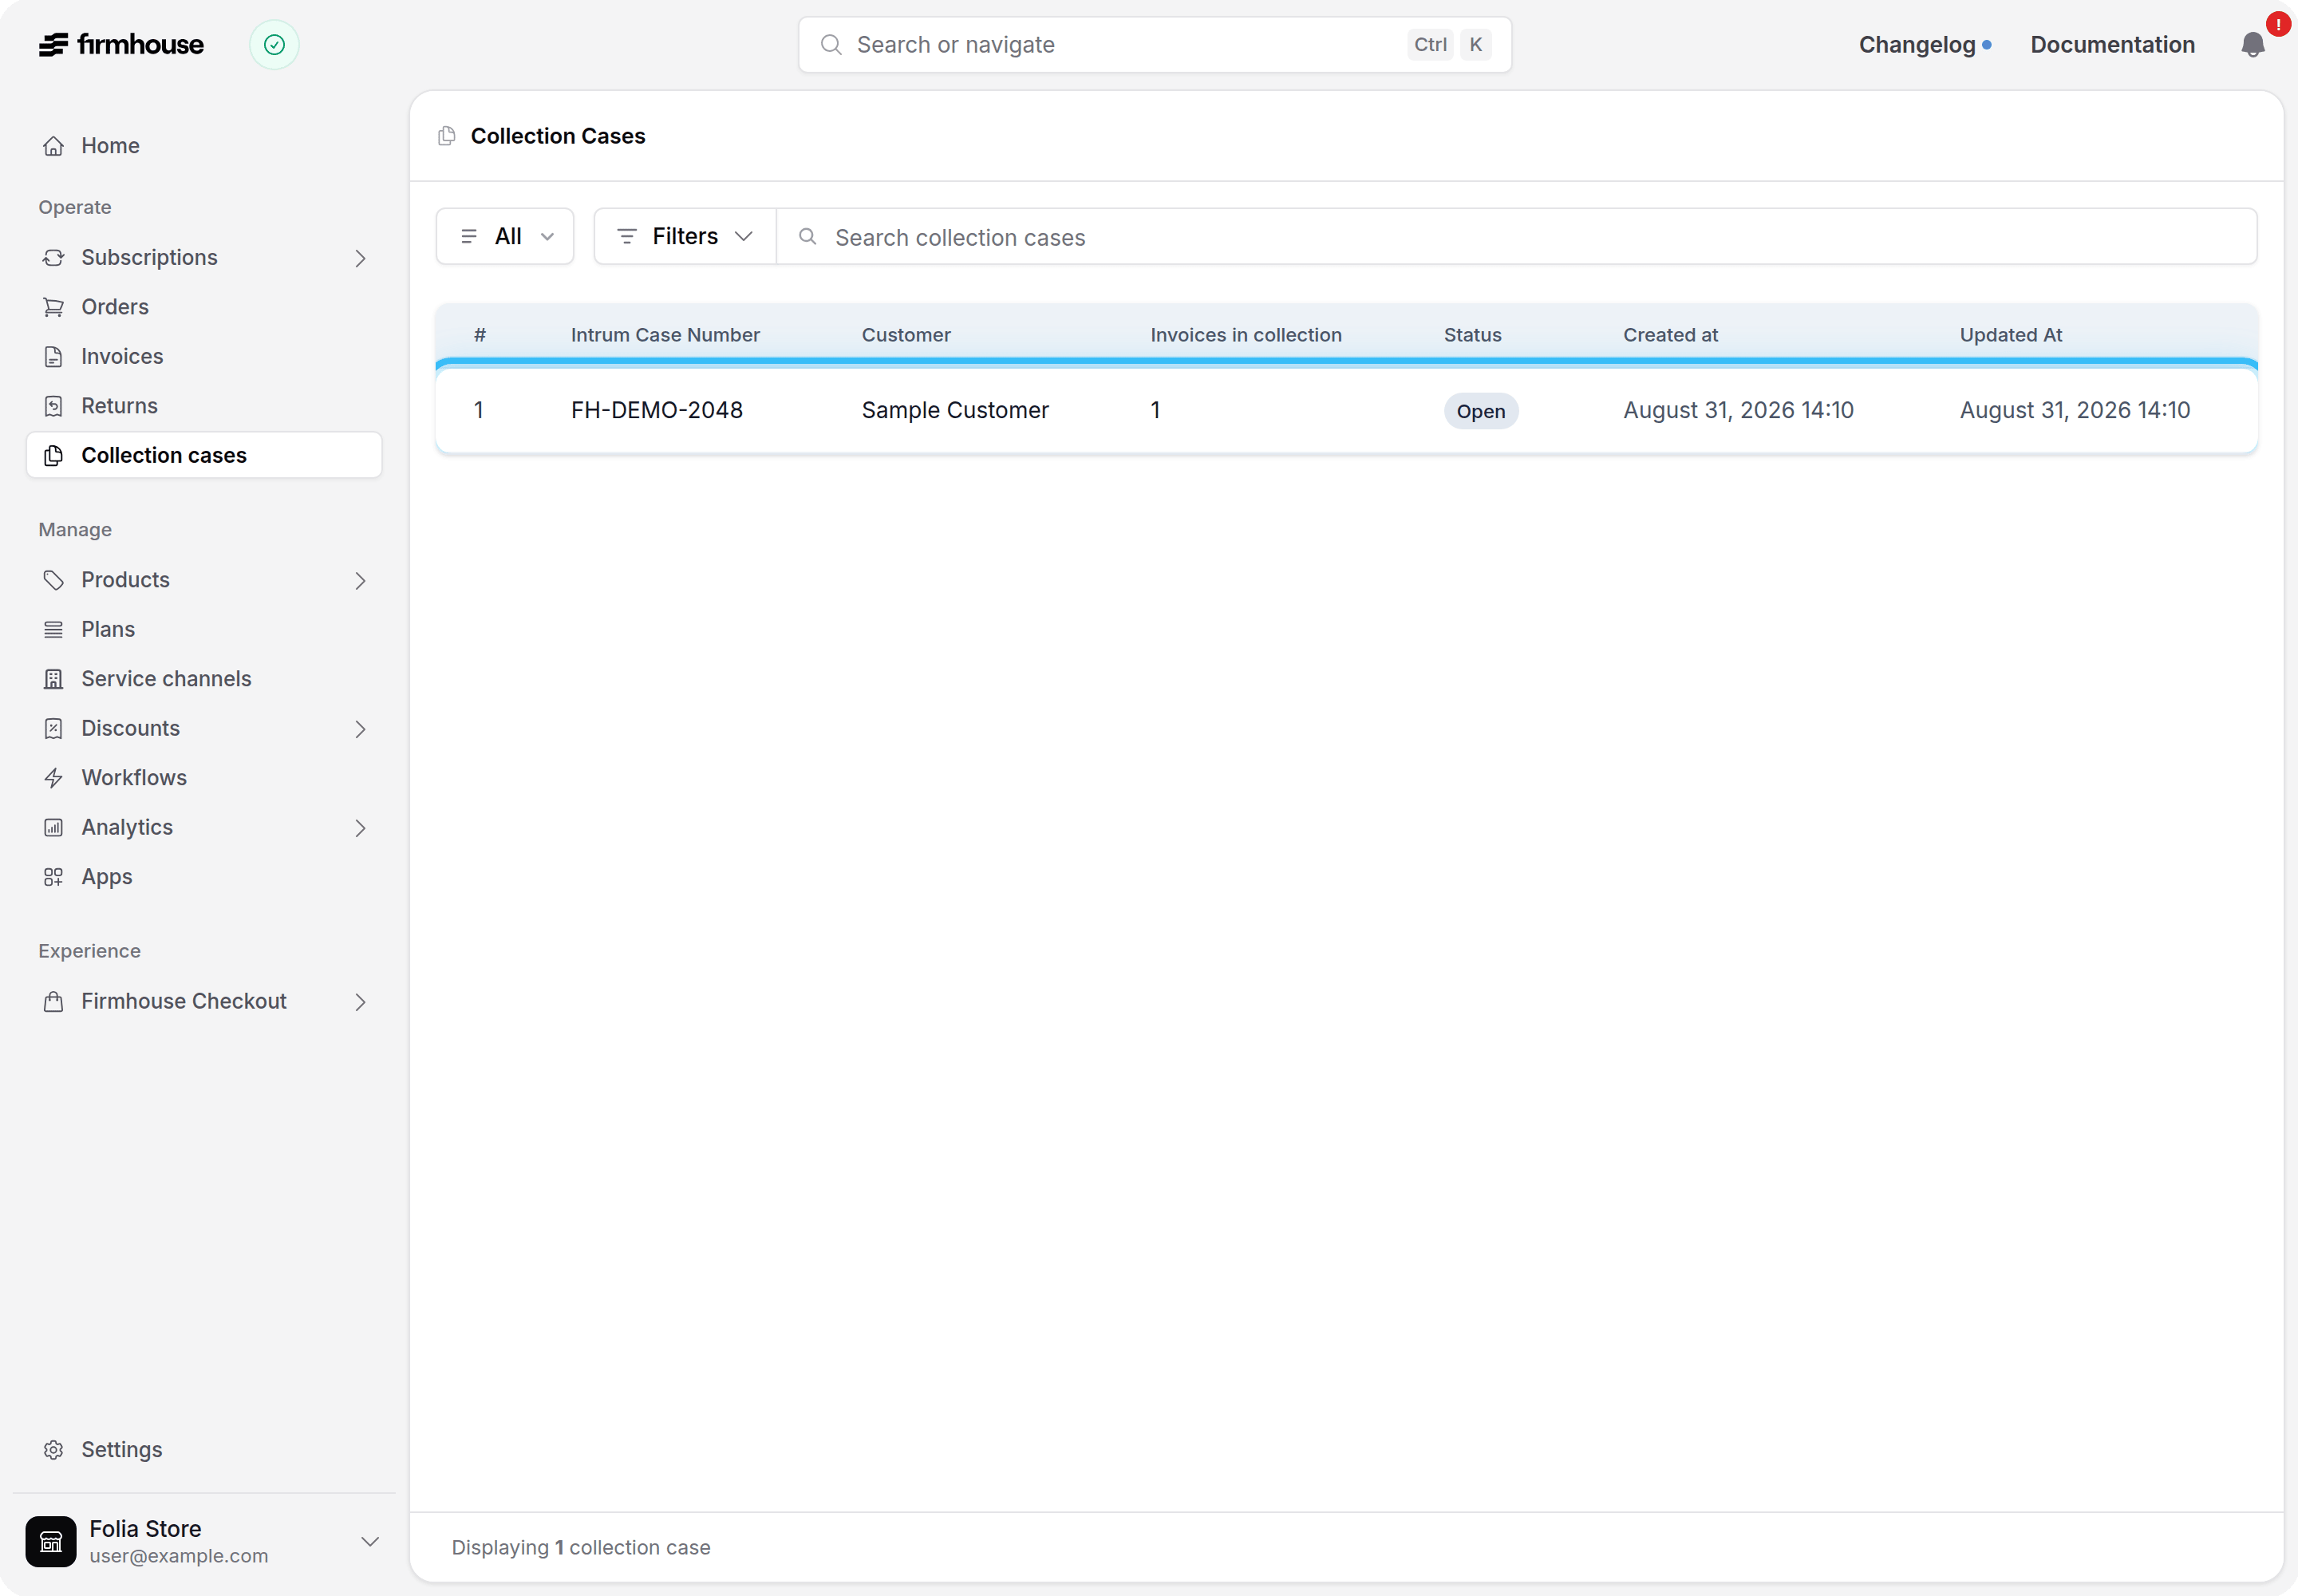2298x1596 pixels.
Task: Open Invoices in the sidebar
Action: (204, 357)
